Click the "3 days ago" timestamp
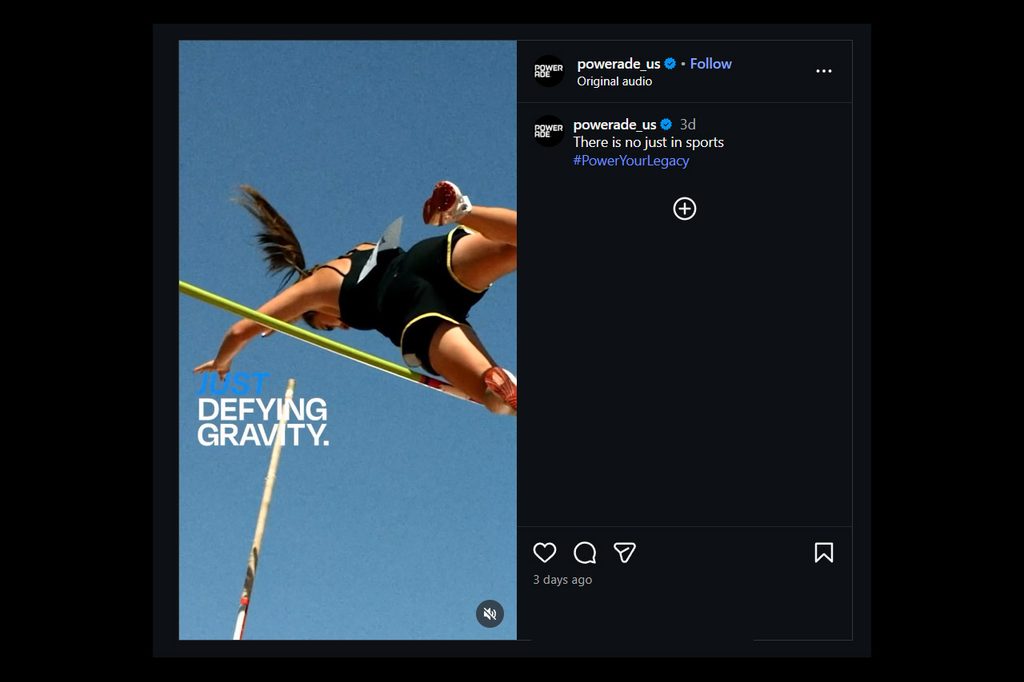This screenshot has height=682, width=1024. (x=562, y=579)
